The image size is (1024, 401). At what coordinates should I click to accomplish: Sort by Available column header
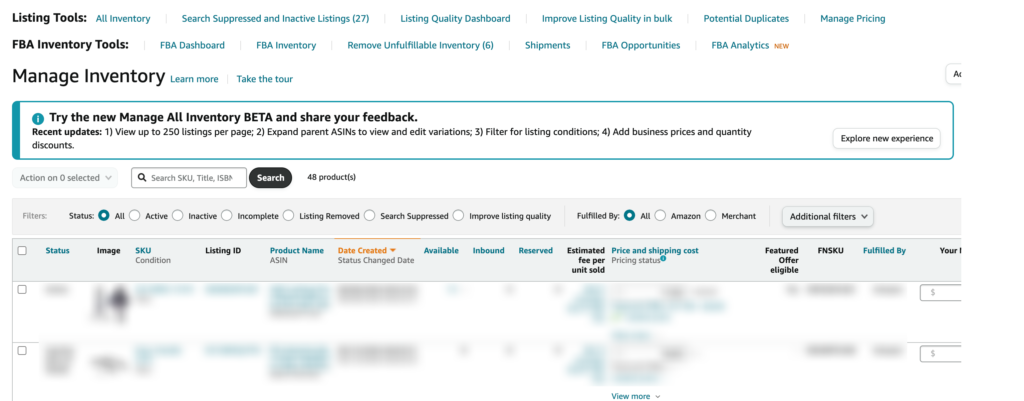441,250
